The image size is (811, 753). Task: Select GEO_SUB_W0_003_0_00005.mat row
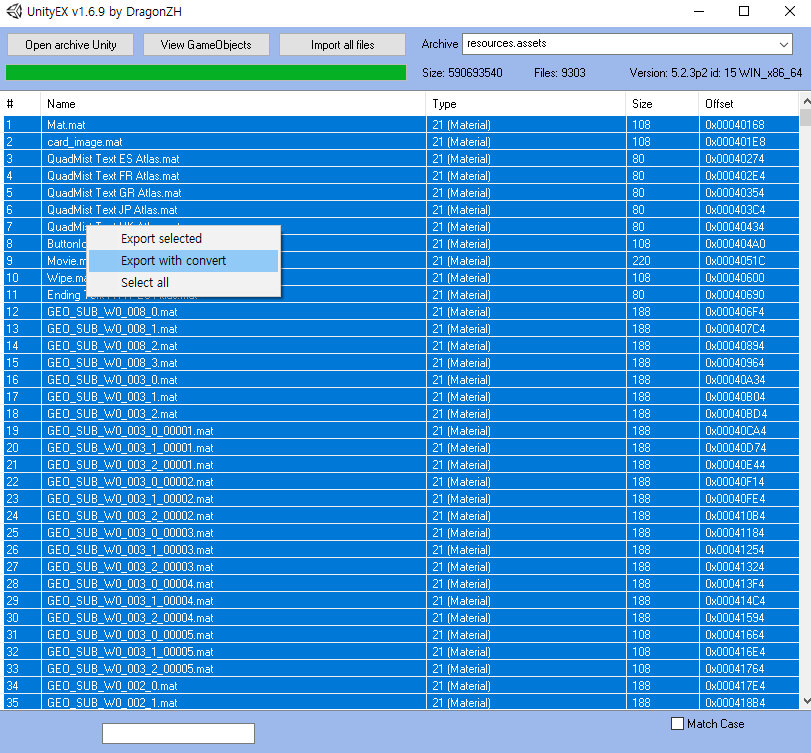pos(401,635)
